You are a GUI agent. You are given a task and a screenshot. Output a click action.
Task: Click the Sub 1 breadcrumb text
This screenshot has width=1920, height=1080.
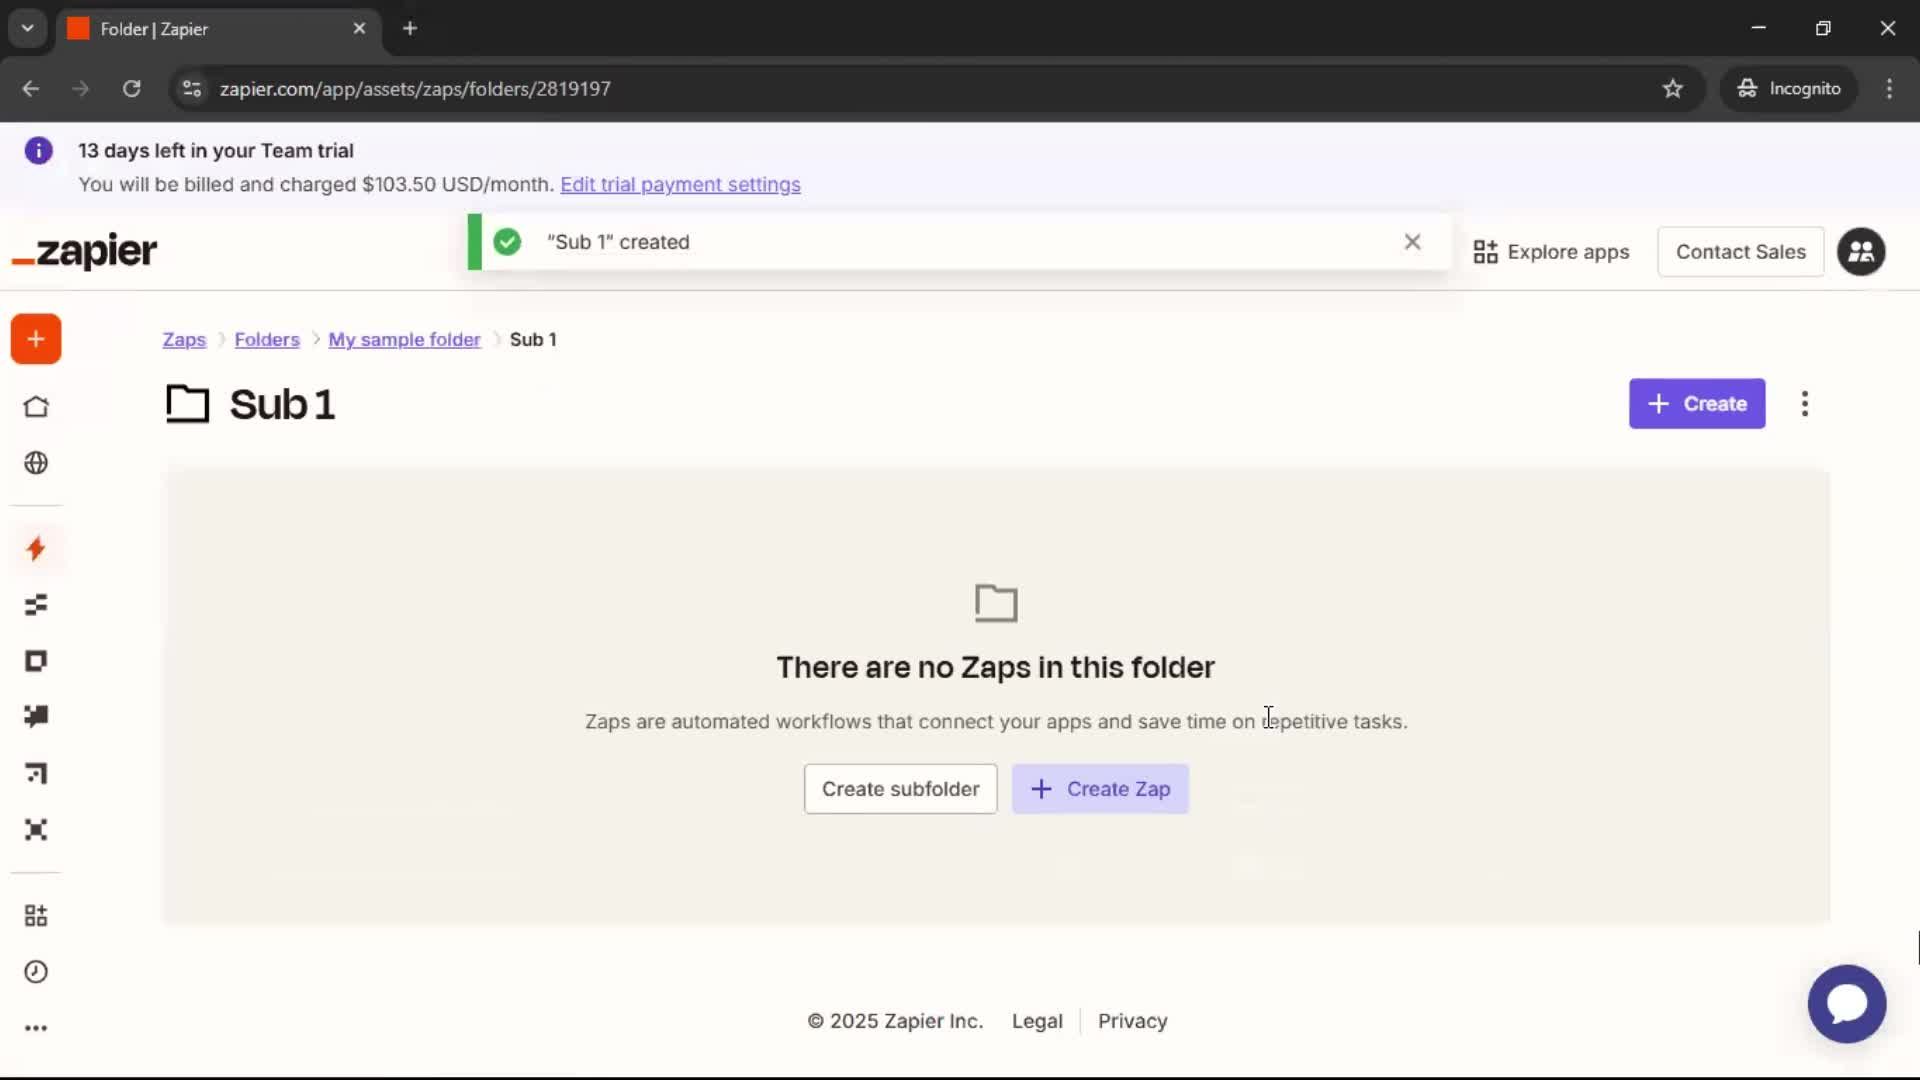[x=533, y=340]
